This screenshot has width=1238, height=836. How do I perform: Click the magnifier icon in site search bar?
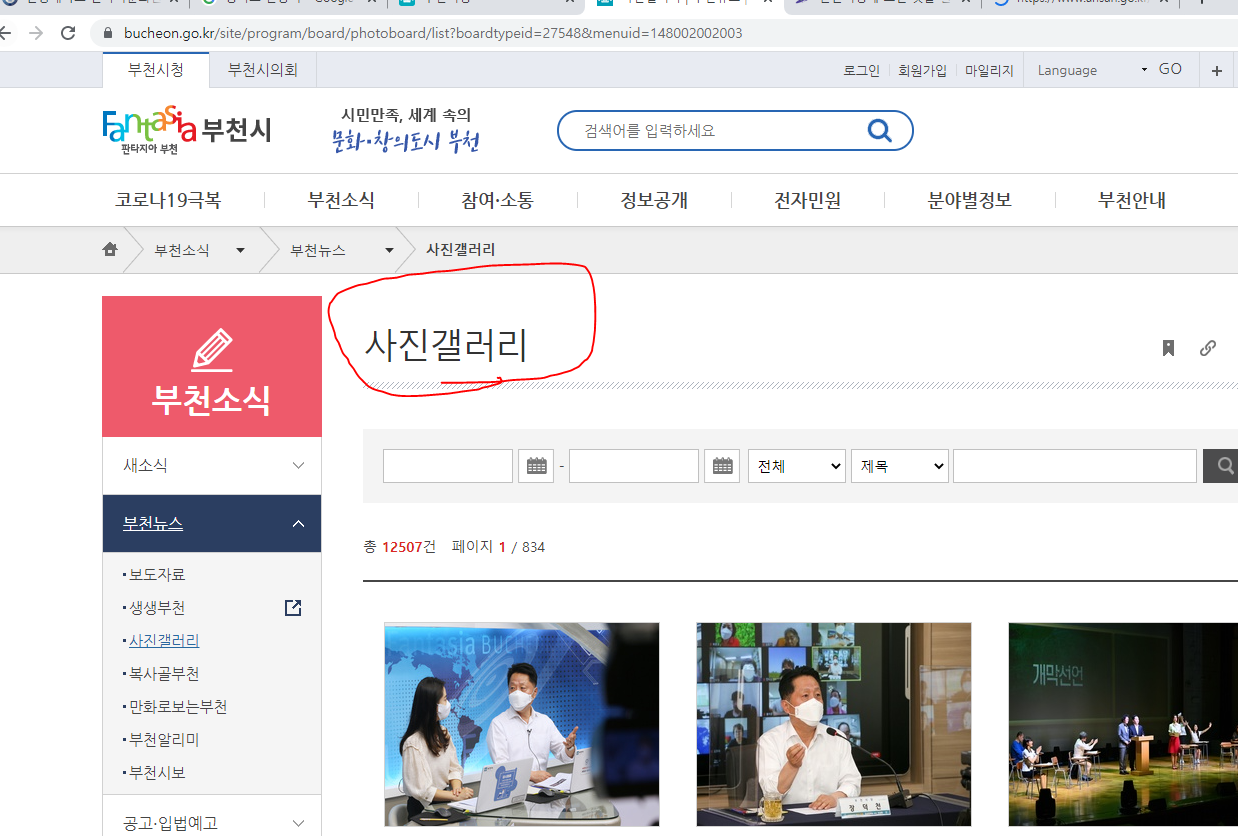click(x=879, y=131)
